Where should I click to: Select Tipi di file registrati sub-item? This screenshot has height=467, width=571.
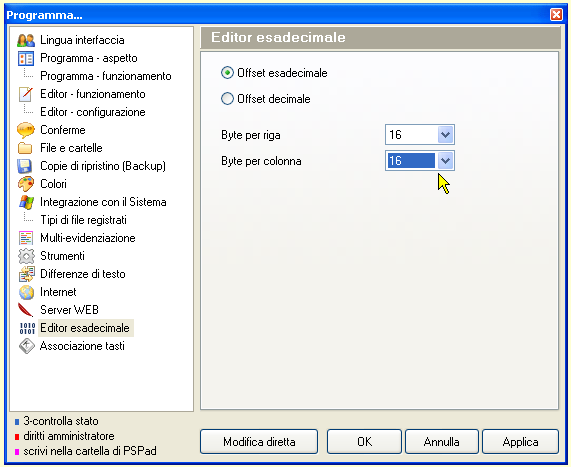pyautogui.click(x=84, y=220)
